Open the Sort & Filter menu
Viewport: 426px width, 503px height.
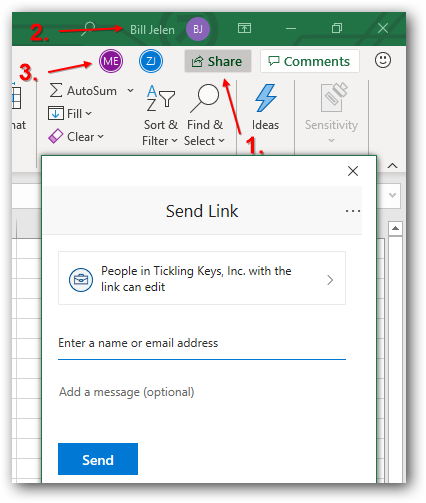coord(160,115)
